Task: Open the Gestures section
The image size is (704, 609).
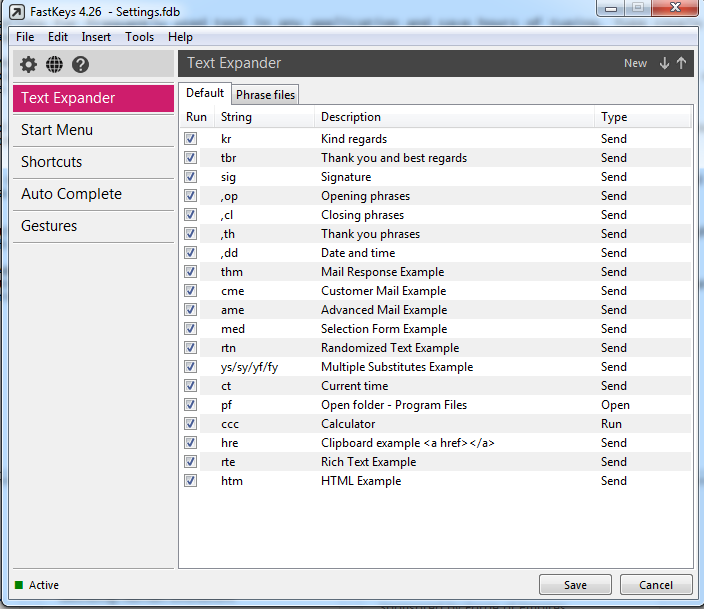Action: tap(93, 225)
